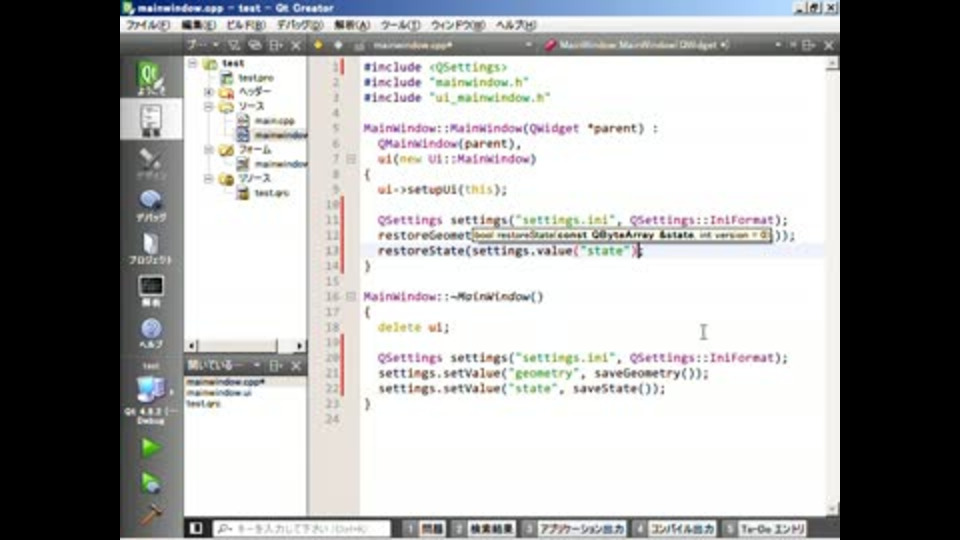Click the locator search input field
960x540 pixels.
[300, 527]
